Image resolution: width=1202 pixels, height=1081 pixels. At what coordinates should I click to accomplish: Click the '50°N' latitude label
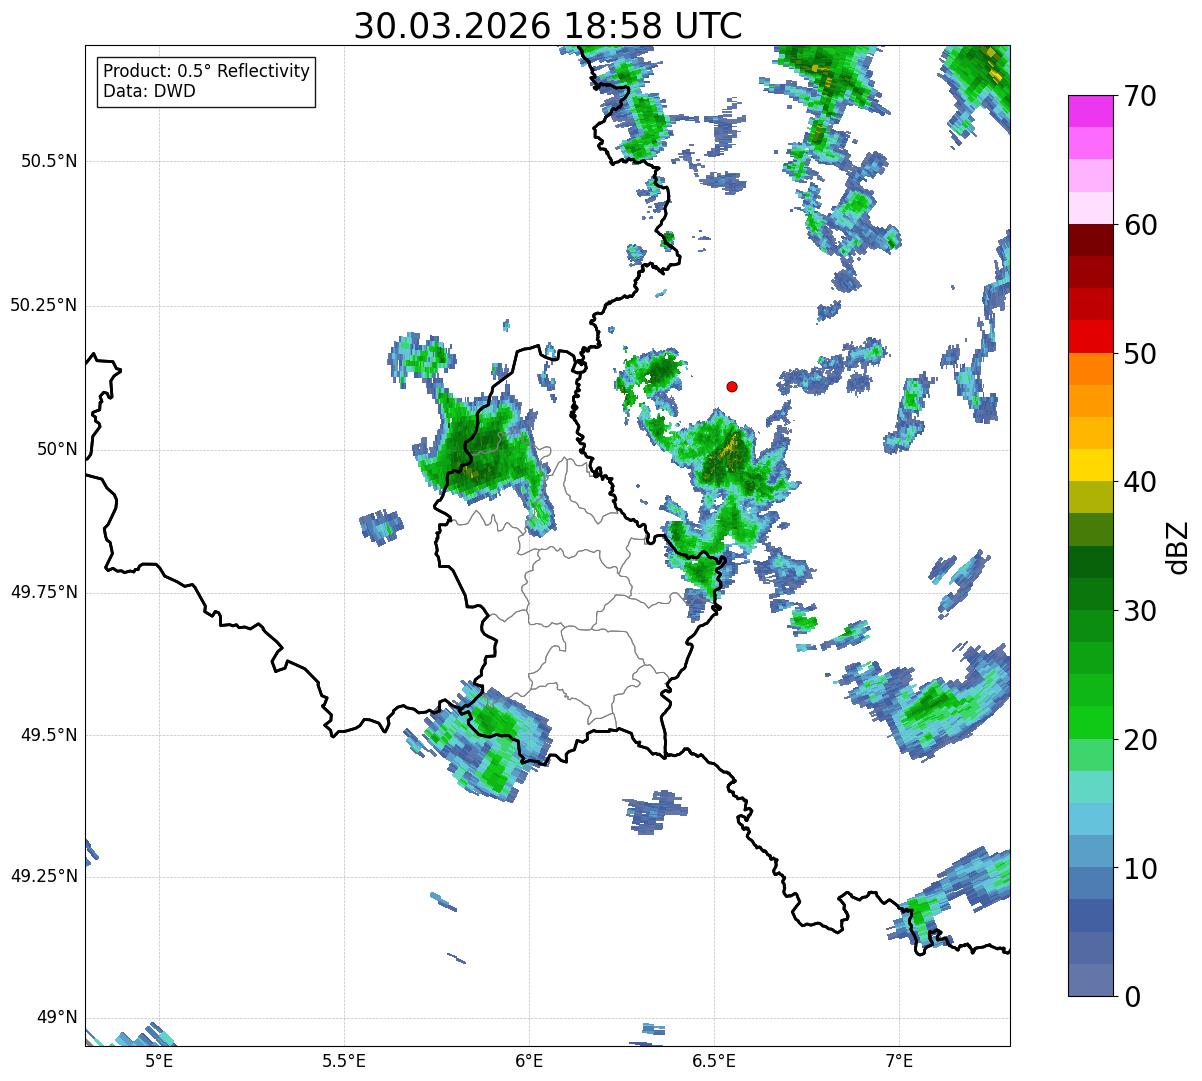[x=57, y=450]
